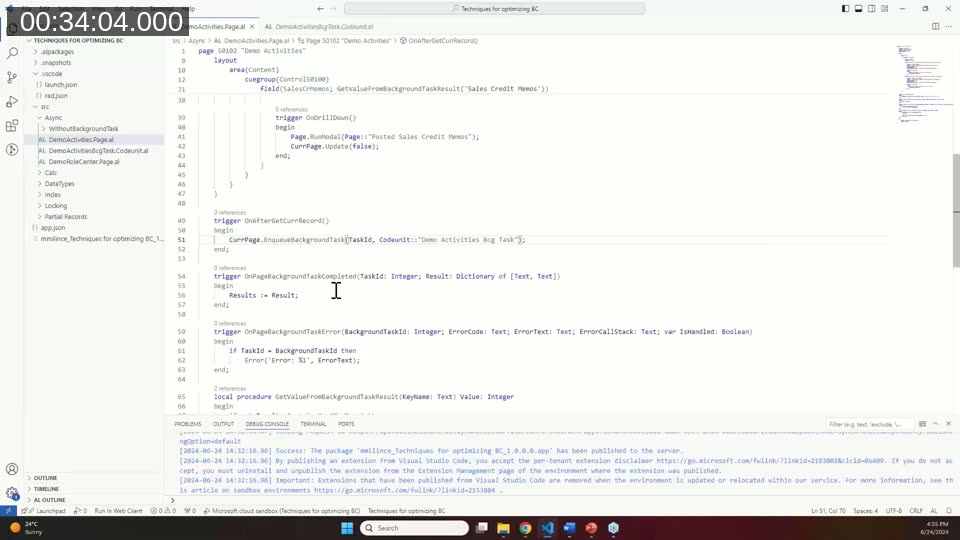Expand the Index folder

click(53, 195)
